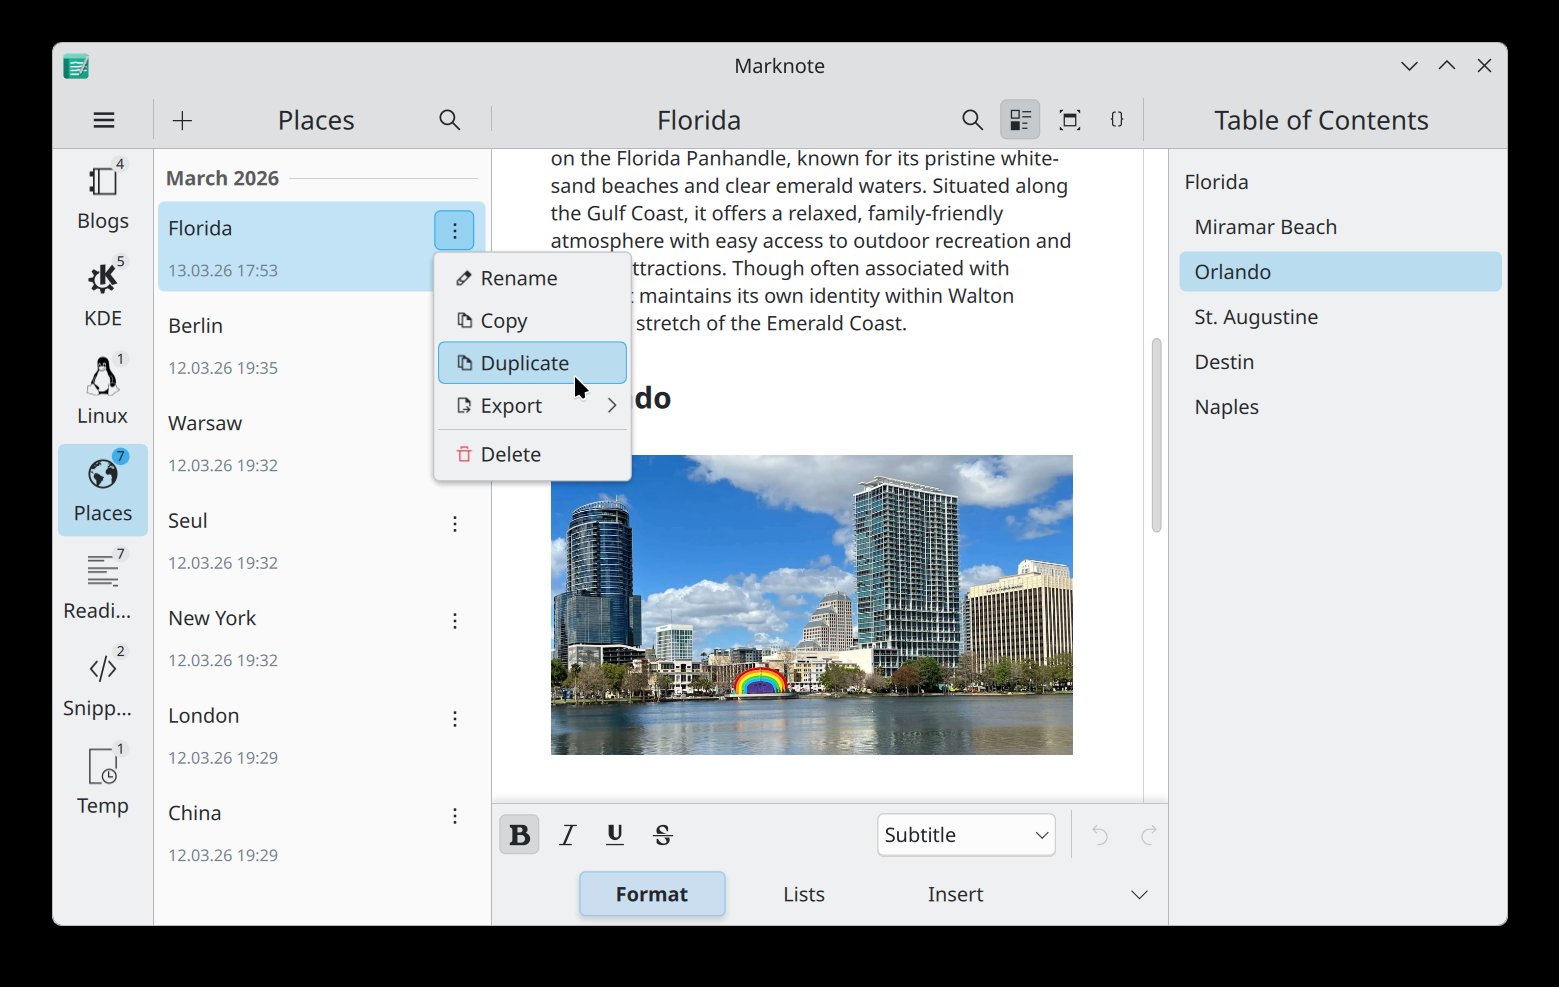Jump to St. Augustine in Table of Contents
The height and width of the screenshot is (987, 1559).
(x=1256, y=316)
